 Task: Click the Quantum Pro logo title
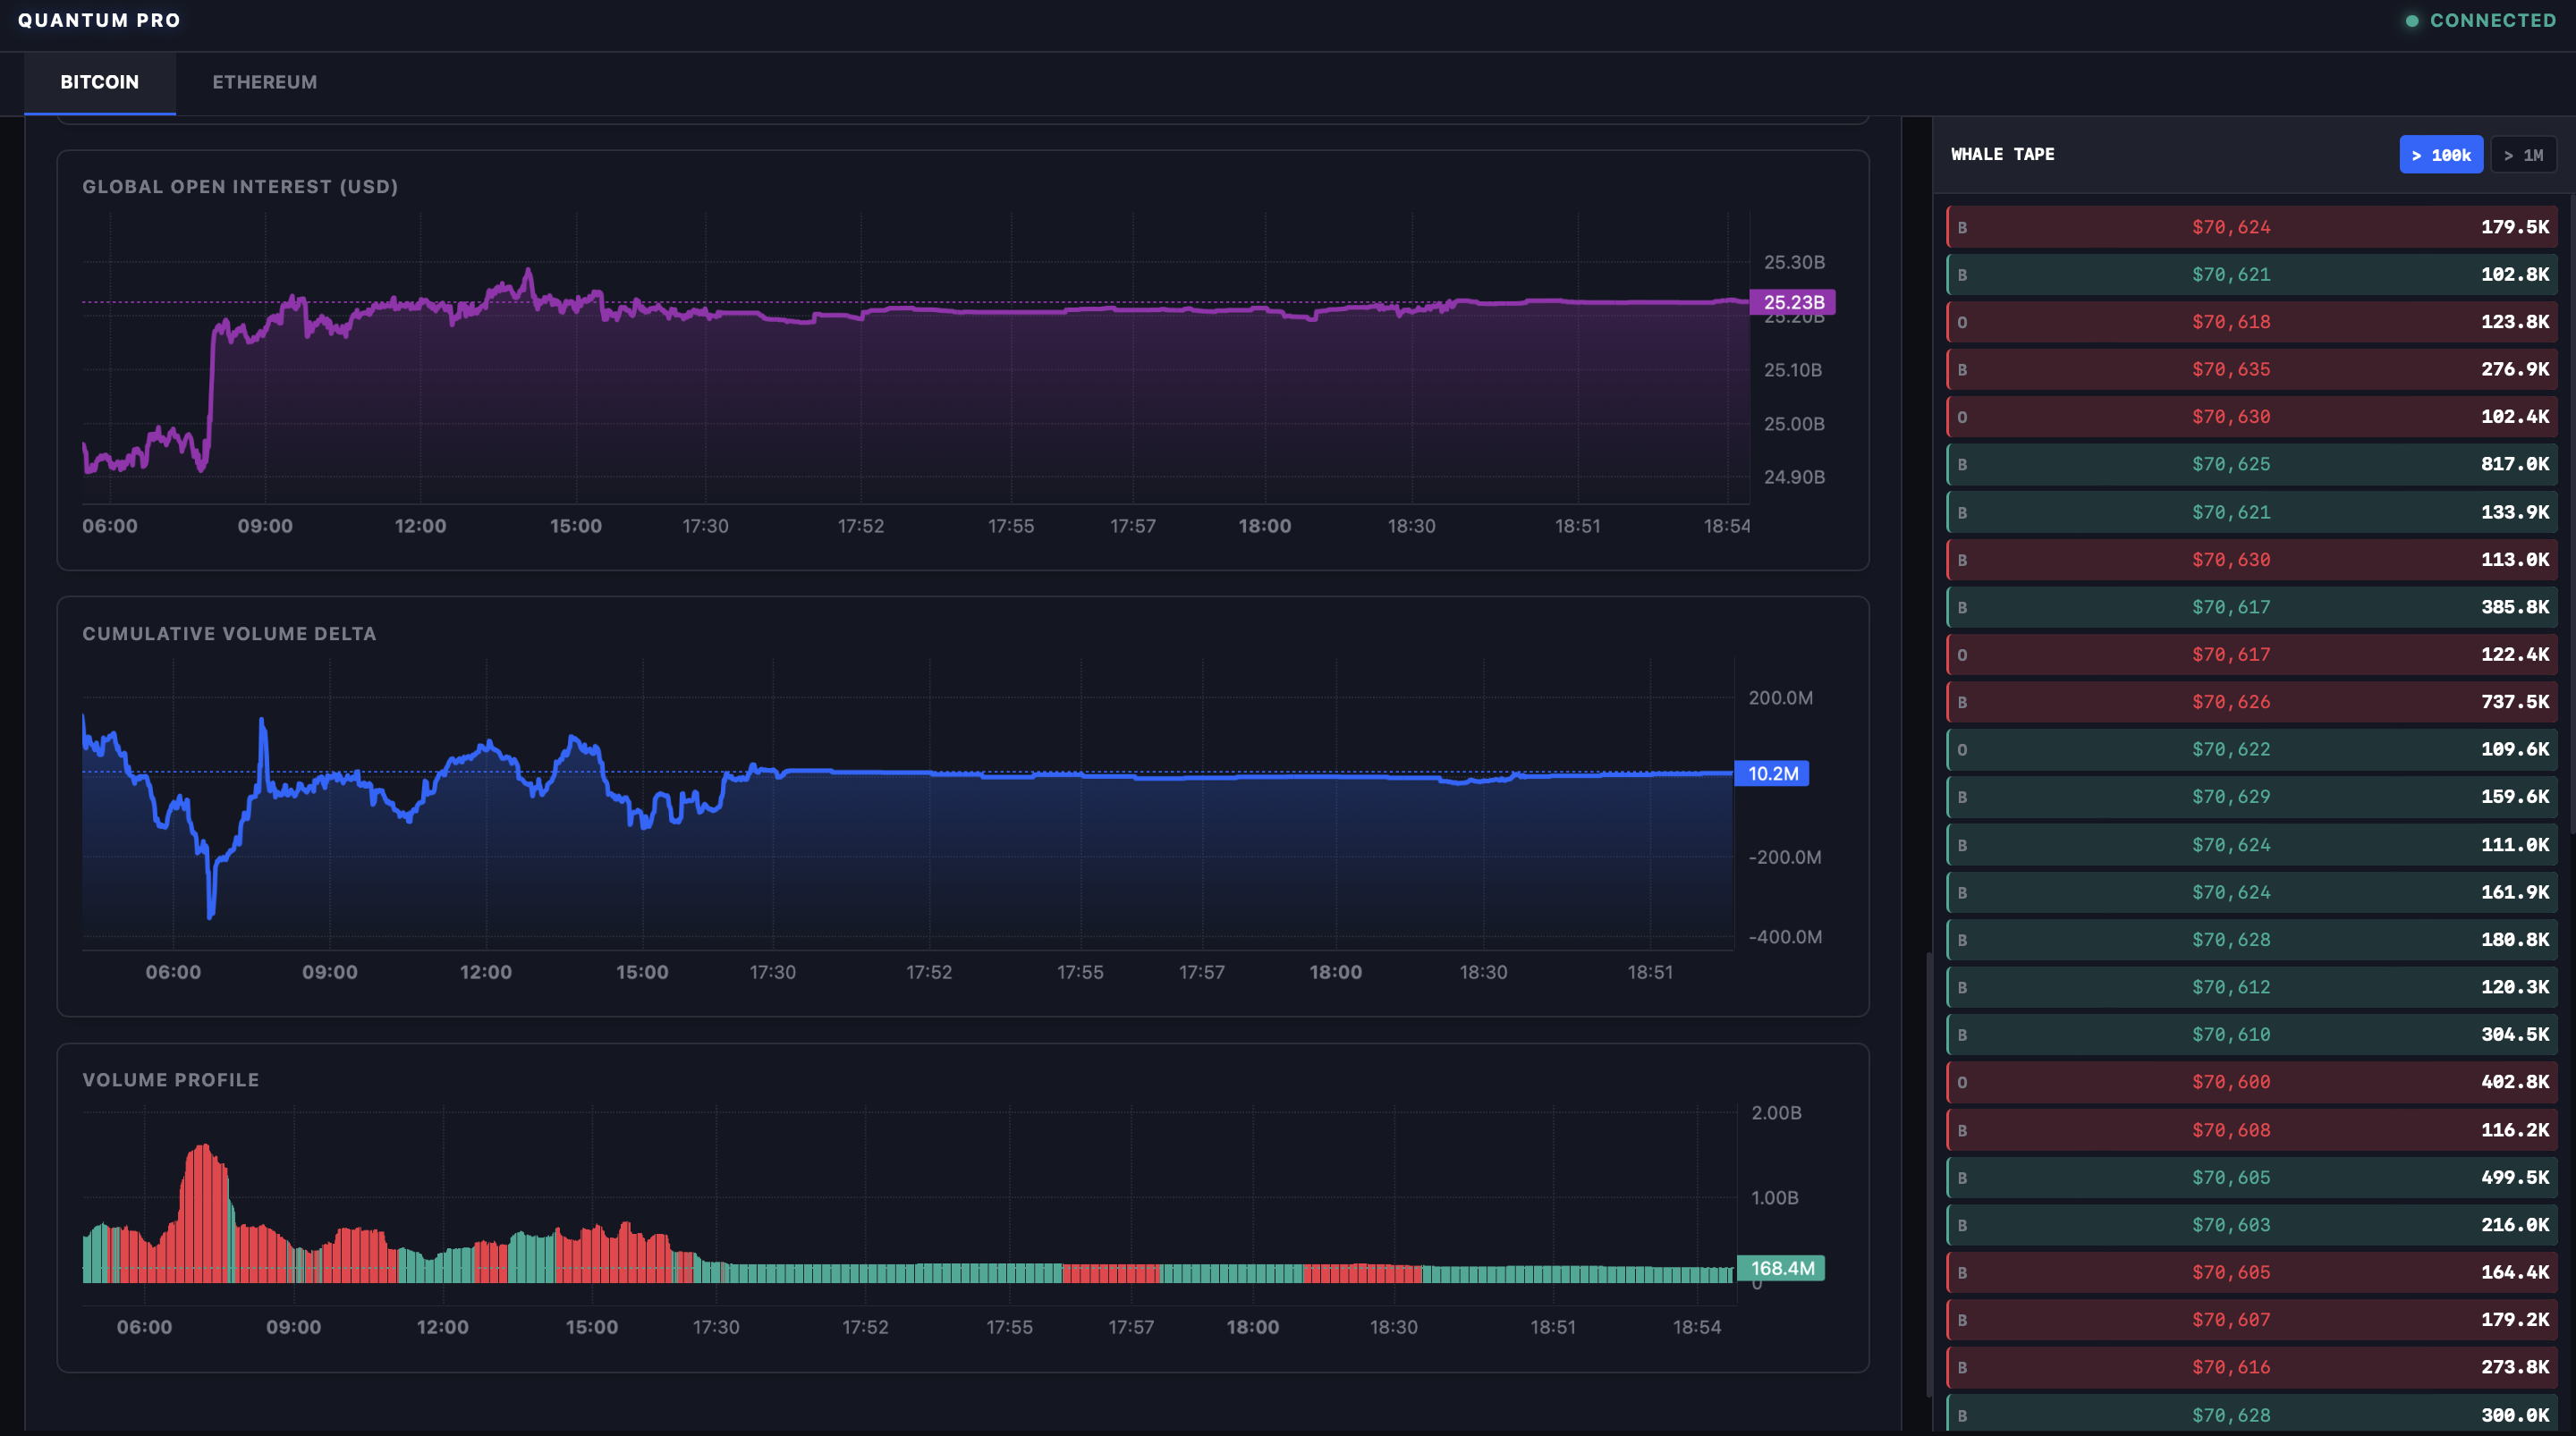pyautogui.click(x=99, y=20)
